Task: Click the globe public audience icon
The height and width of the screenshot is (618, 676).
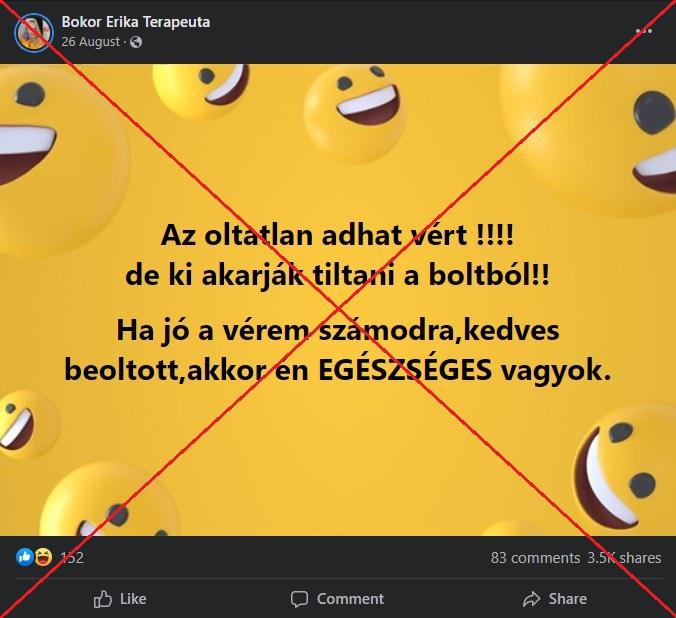Action: click(x=136, y=42)
